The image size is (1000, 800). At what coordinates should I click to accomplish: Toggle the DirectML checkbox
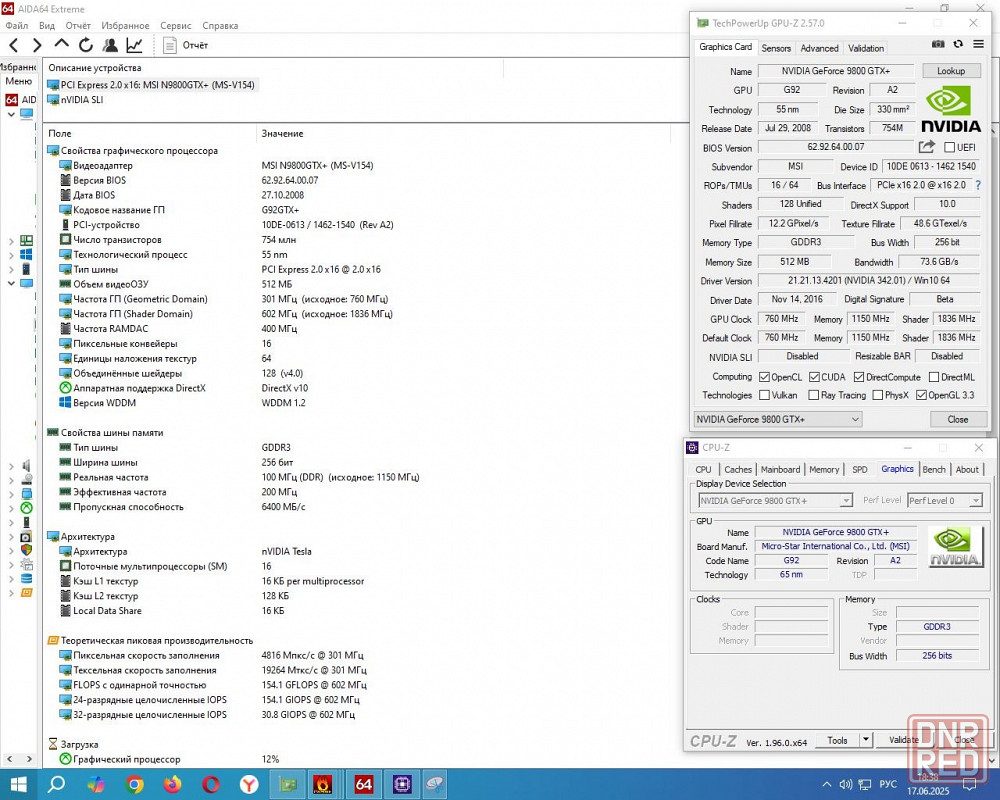[x=934, y=377]
